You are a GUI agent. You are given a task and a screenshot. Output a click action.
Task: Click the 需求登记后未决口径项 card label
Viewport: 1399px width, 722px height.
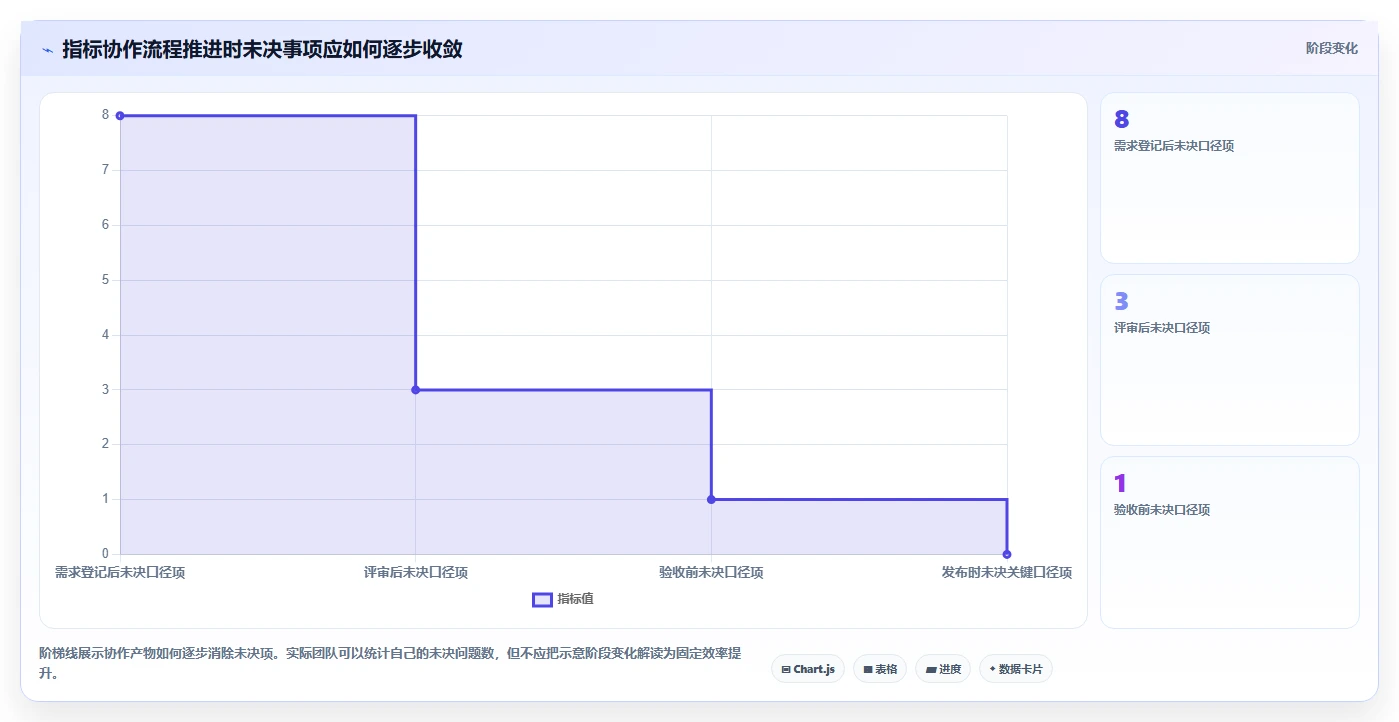(x=1174, y=146)
